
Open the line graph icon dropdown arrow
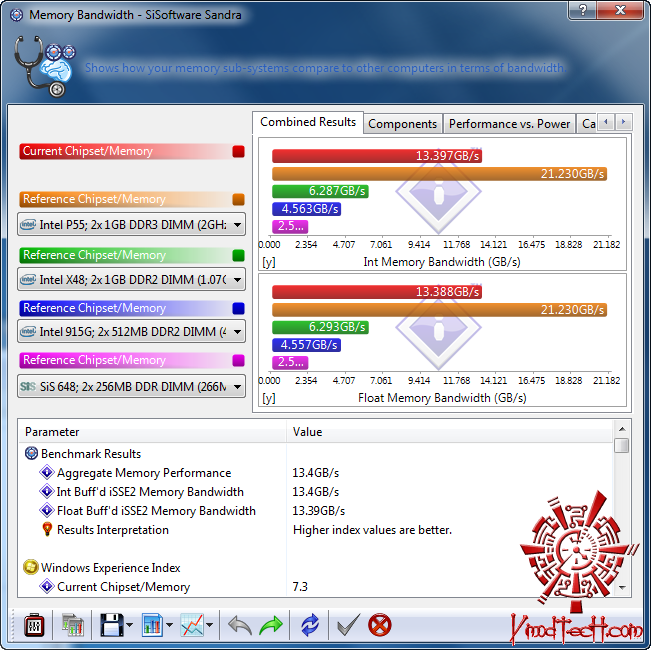[209, 625]
